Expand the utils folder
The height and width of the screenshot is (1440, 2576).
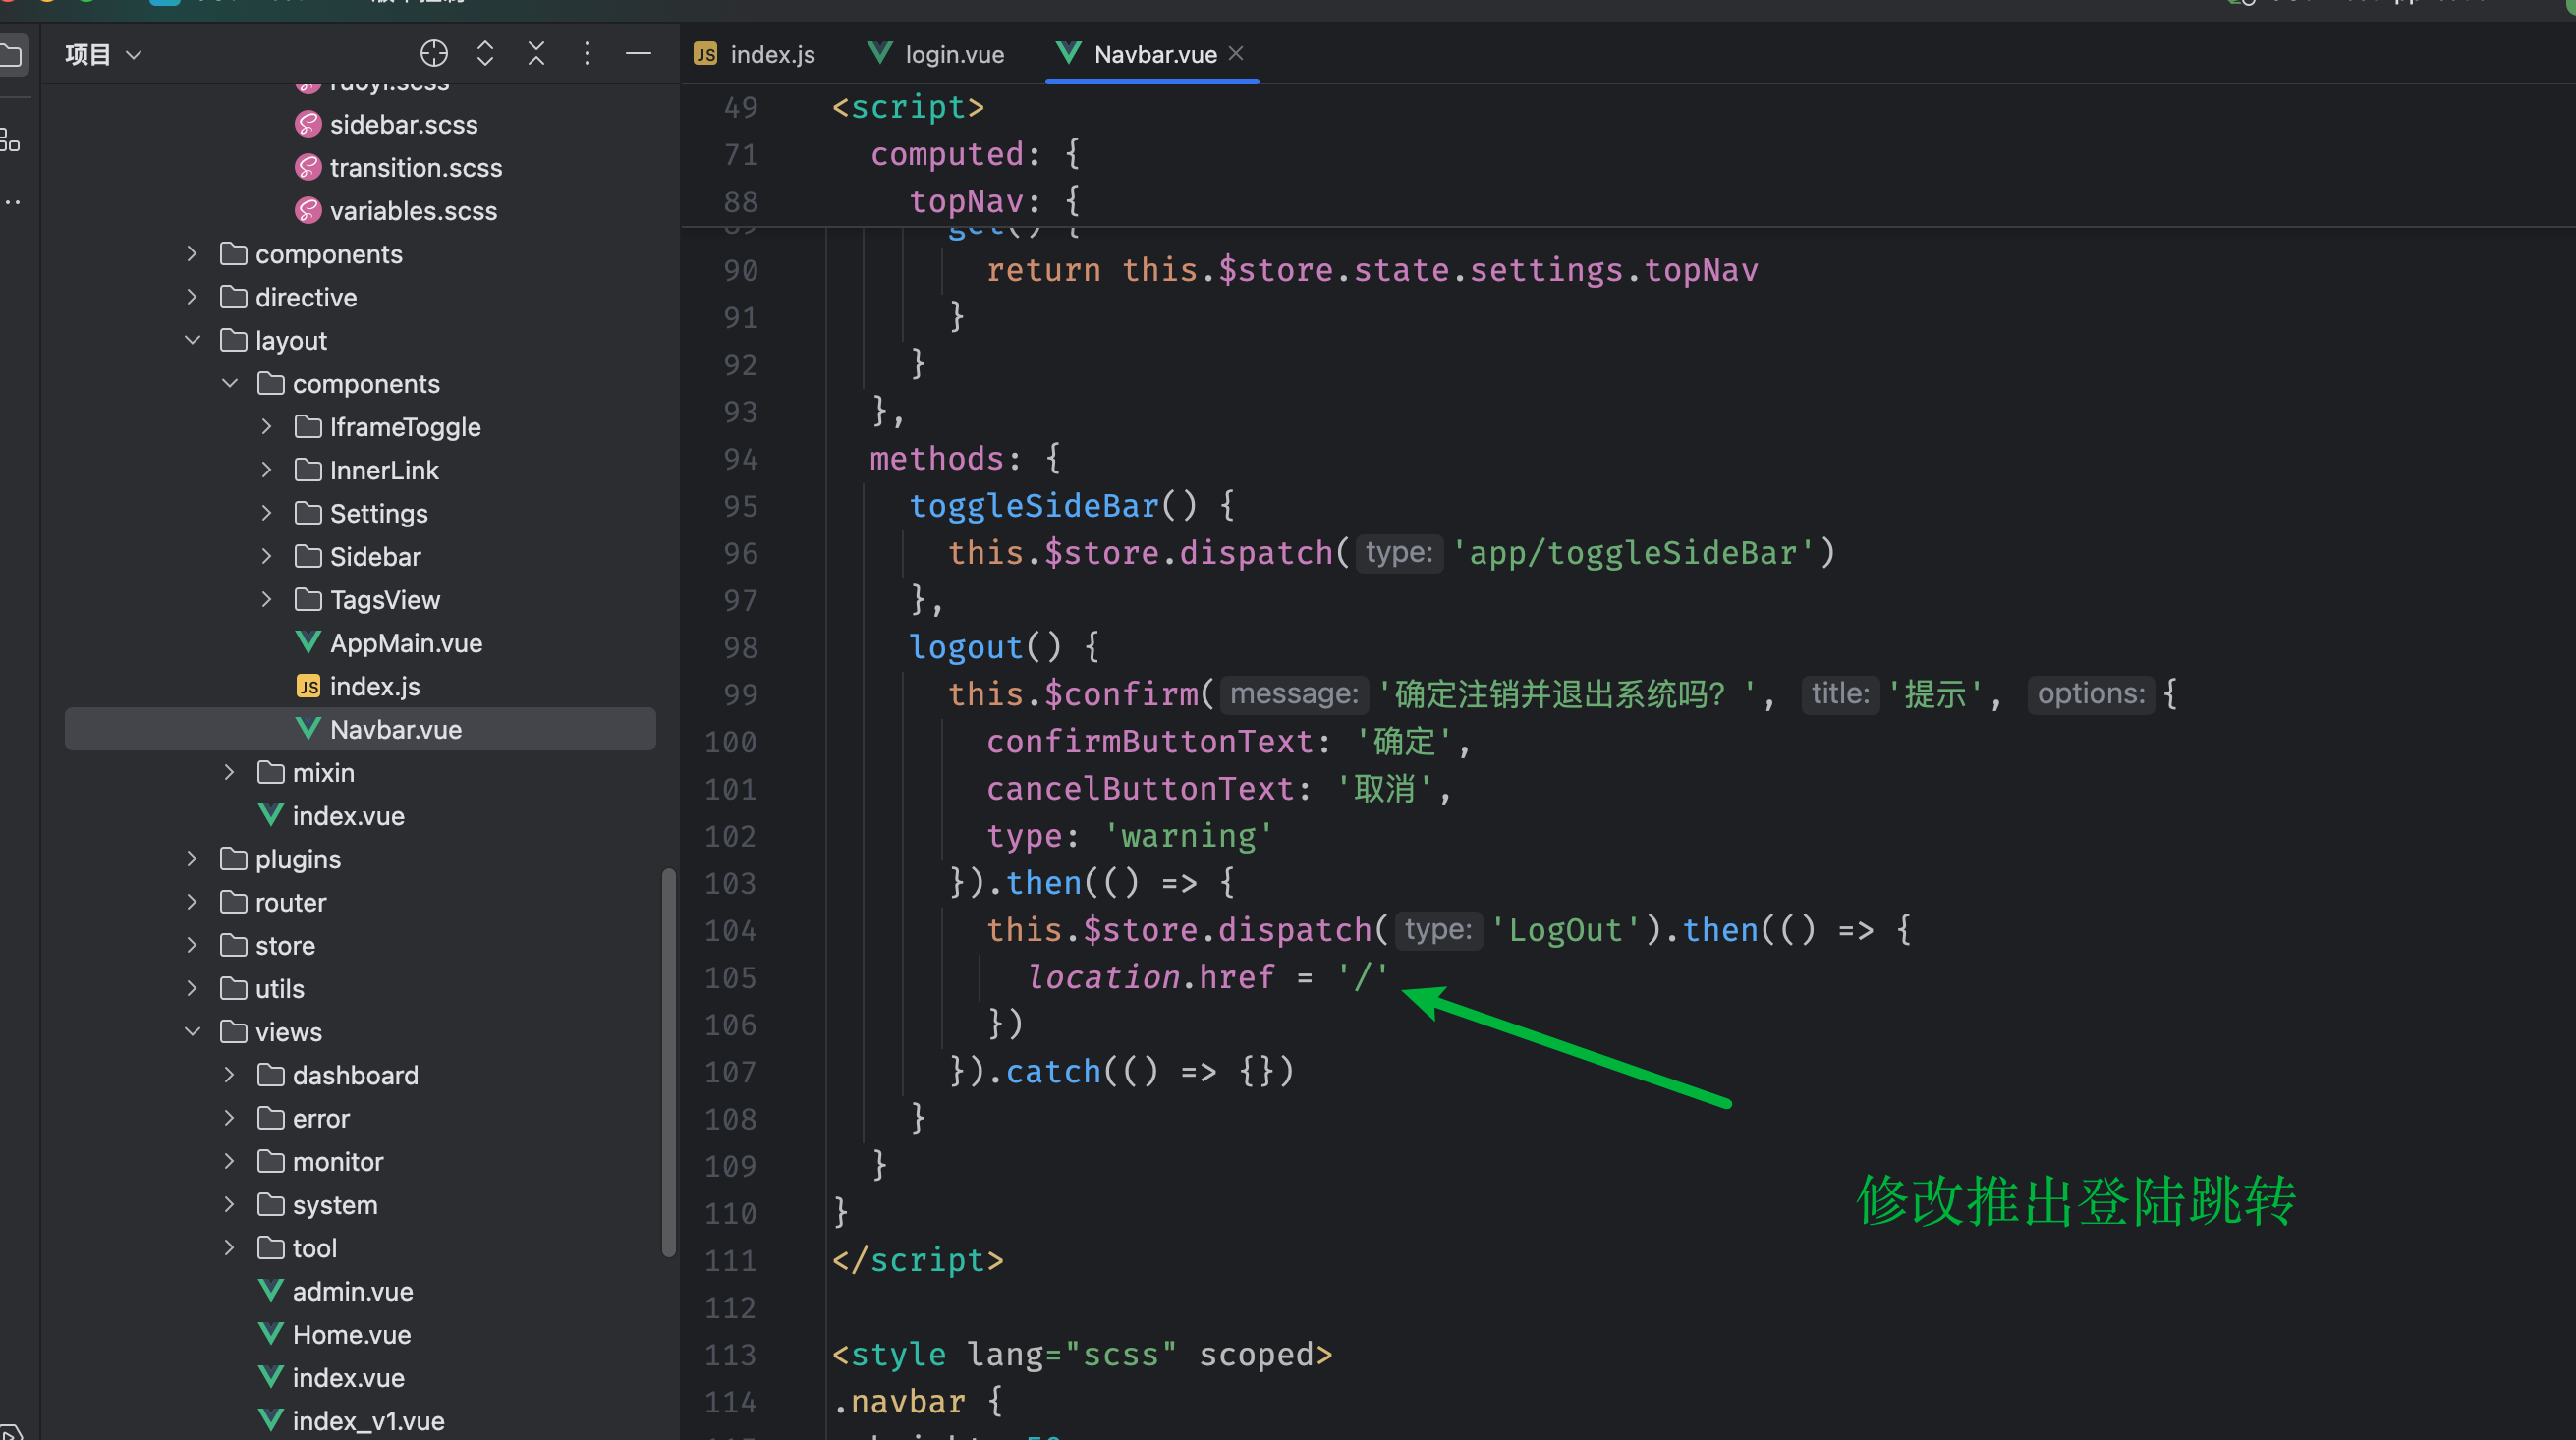[192, 988]
